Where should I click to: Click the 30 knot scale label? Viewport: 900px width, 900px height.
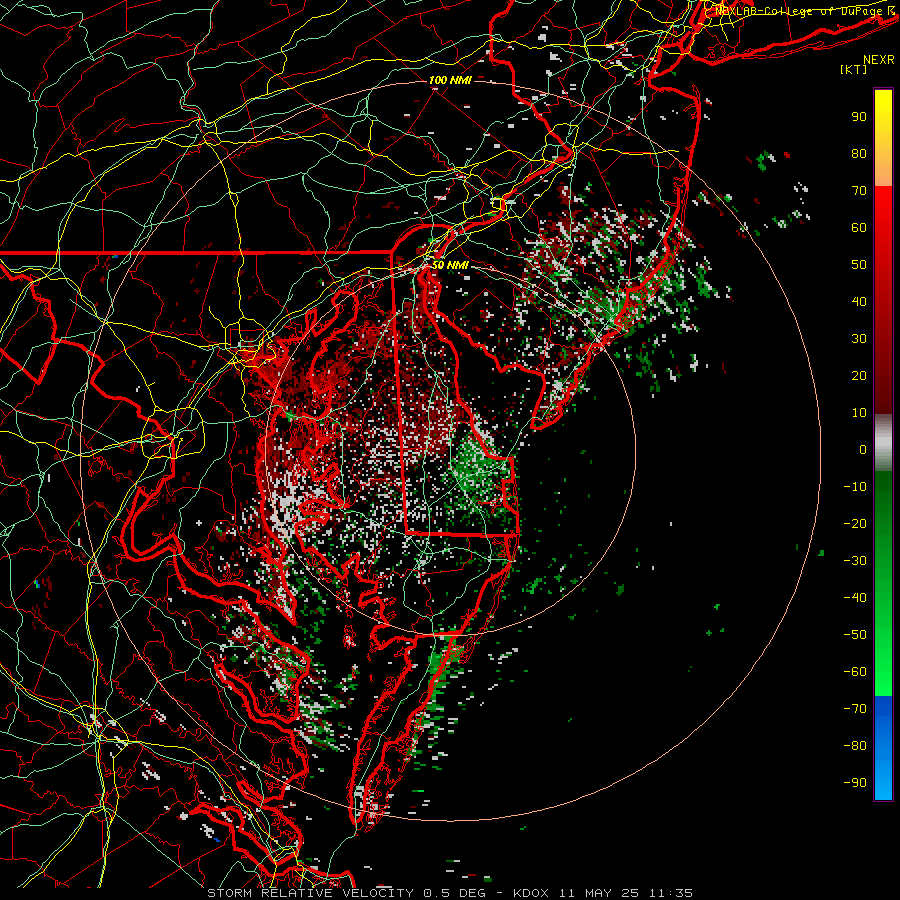(x=859, y=339)
